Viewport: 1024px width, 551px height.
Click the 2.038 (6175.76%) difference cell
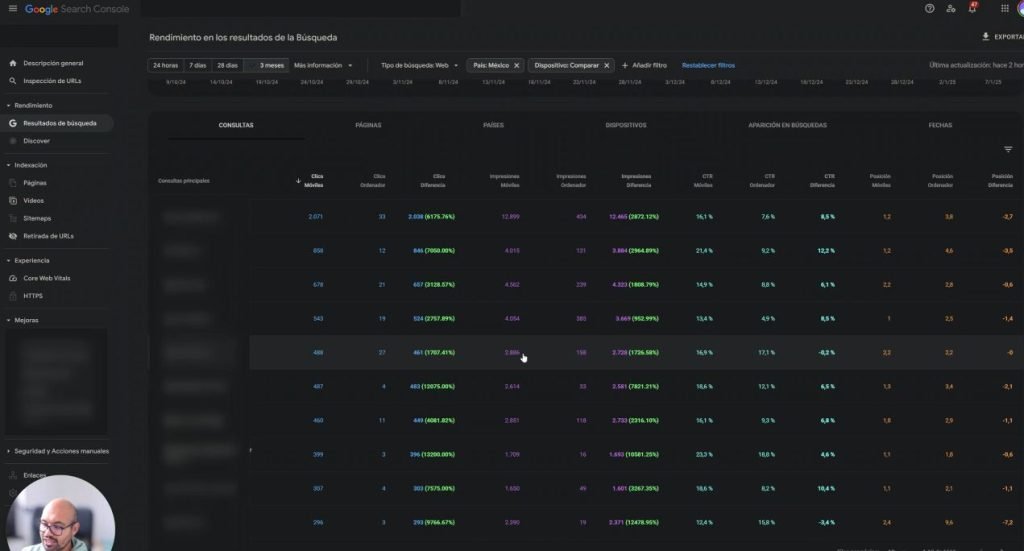[x=431, y=217]
